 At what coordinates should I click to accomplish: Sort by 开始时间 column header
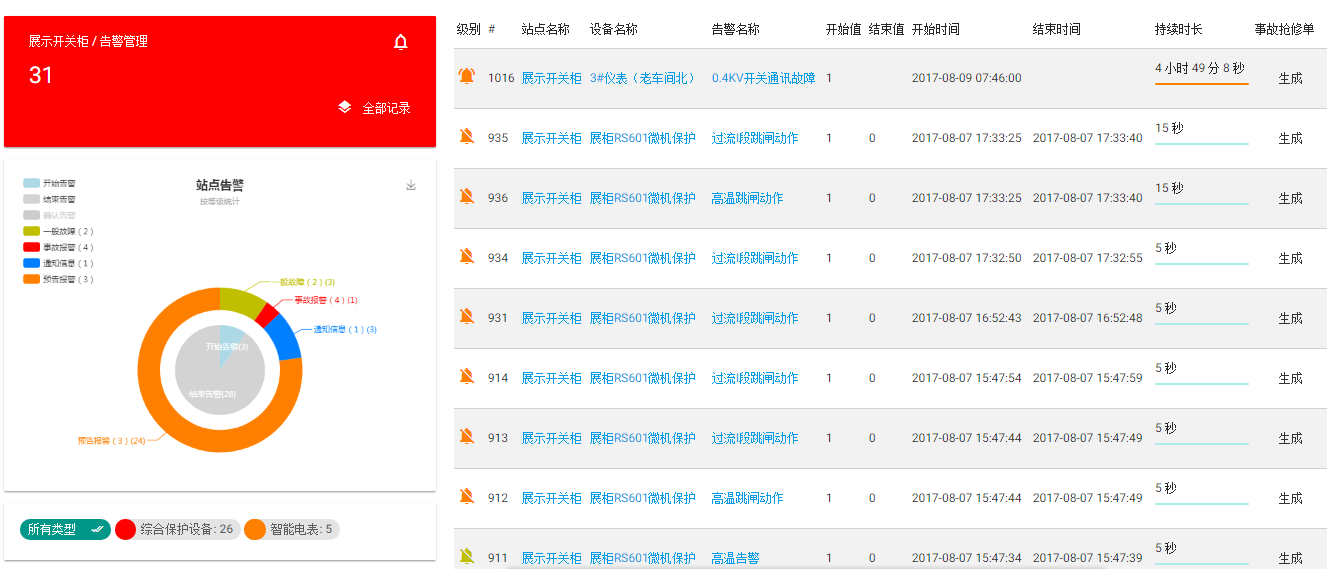point(935,29)
